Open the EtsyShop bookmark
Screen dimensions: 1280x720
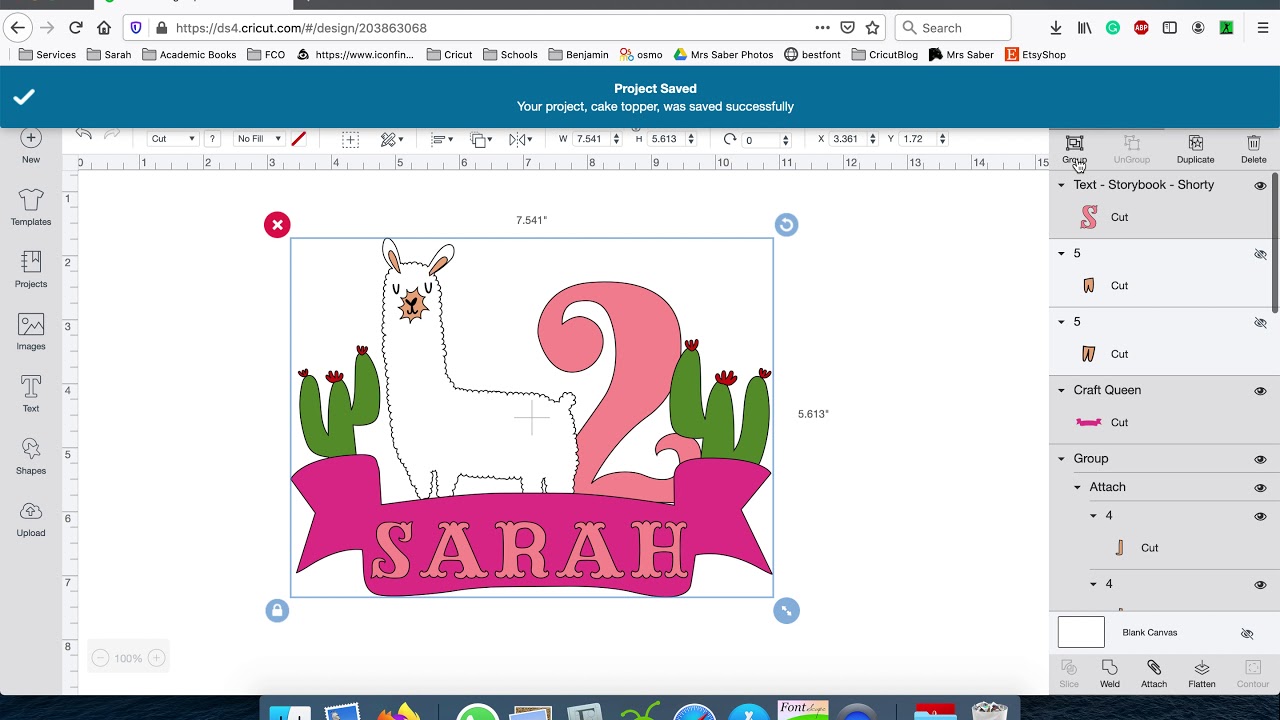tap(1036, 55)
